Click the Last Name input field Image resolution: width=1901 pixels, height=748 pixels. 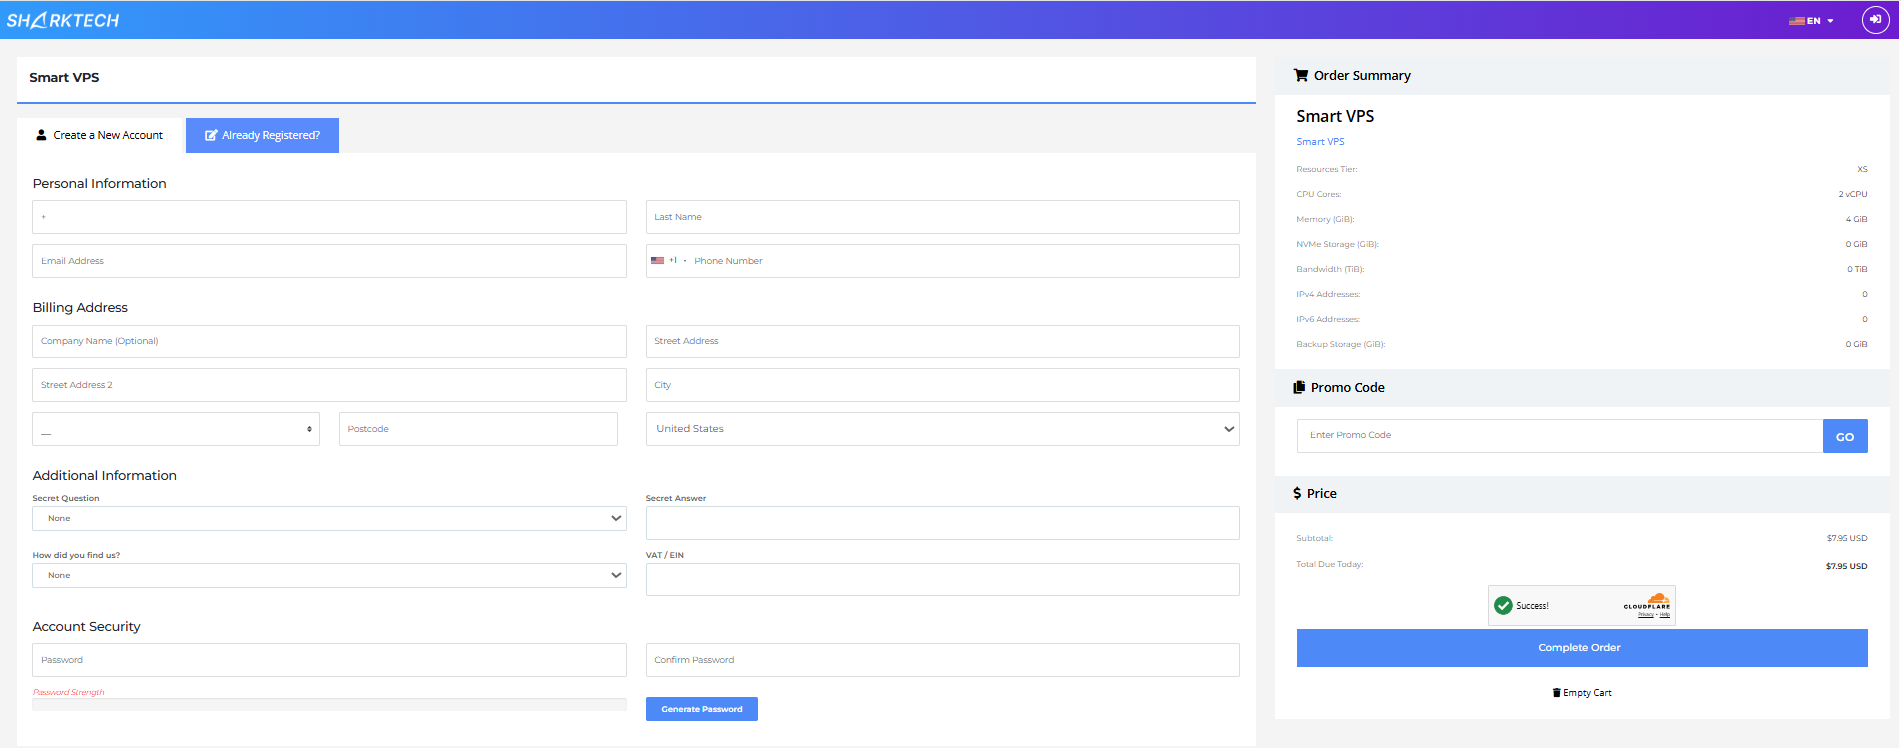942,217
